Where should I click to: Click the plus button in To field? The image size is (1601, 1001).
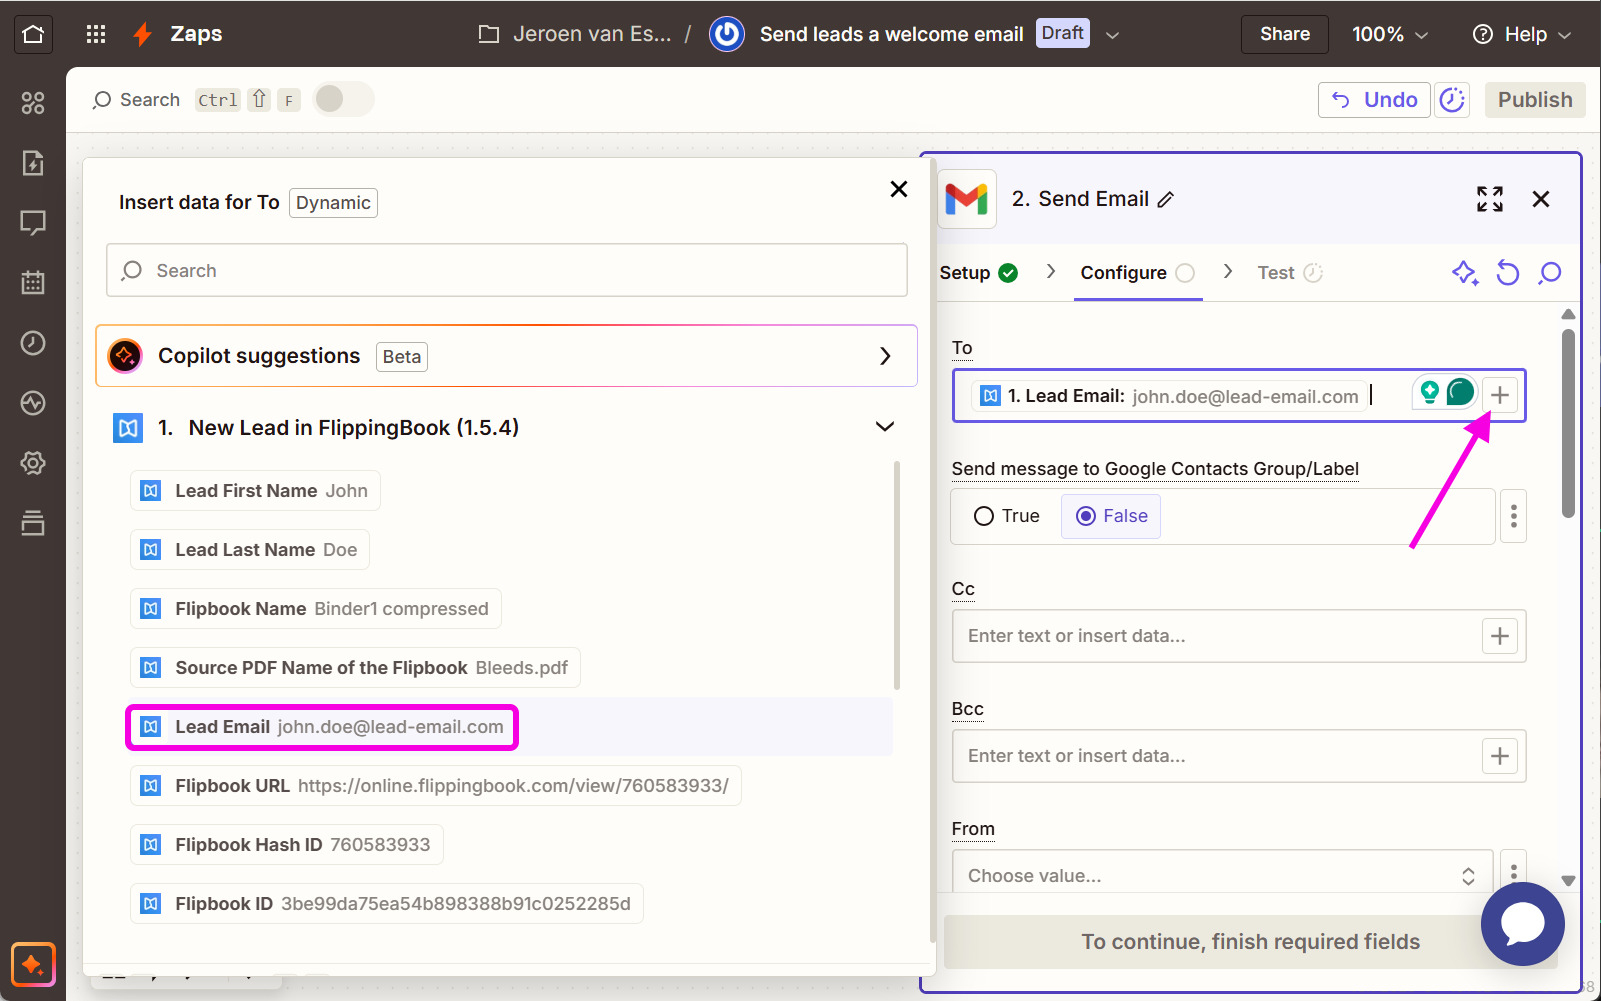coord(1500,396)
